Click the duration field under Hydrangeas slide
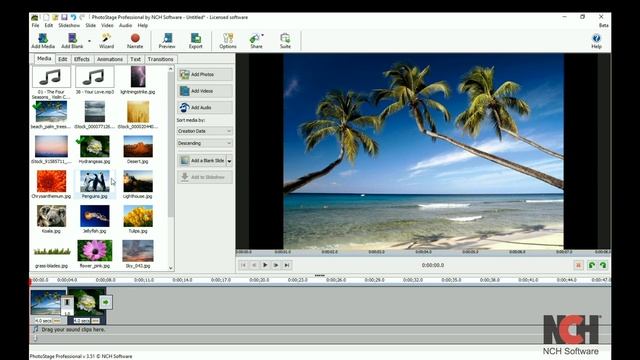 (x=82, y=321)
